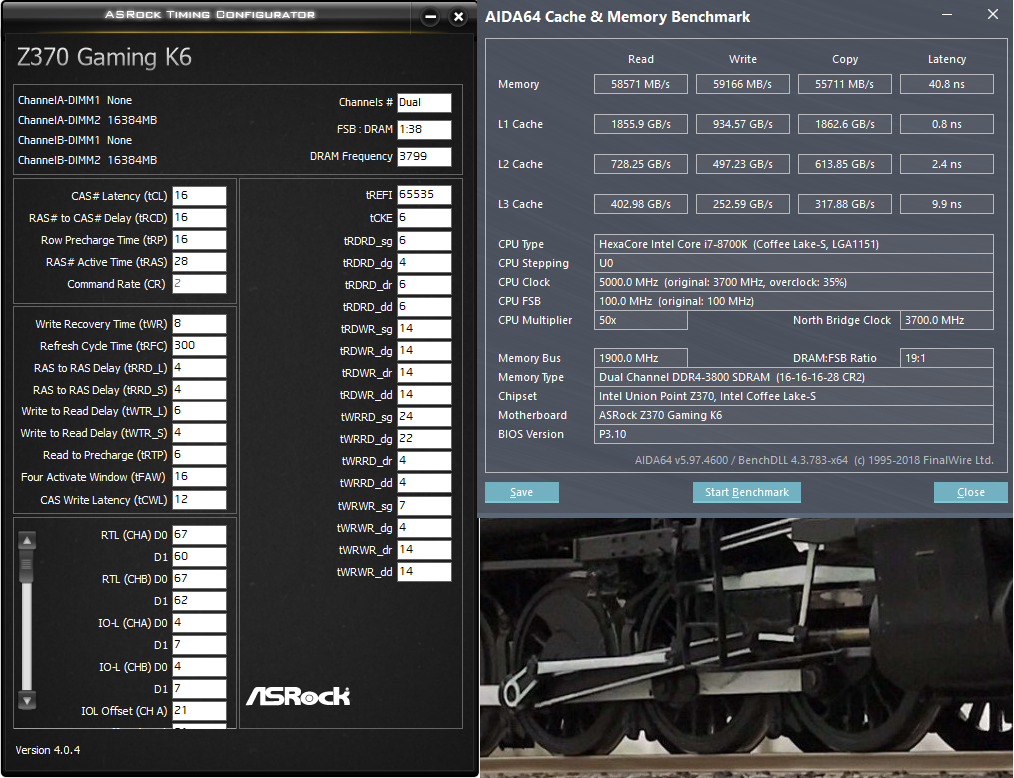Start the benchmark in AIDA64
This screenshot has height=778, width=1014.
[x=746, y=492]
